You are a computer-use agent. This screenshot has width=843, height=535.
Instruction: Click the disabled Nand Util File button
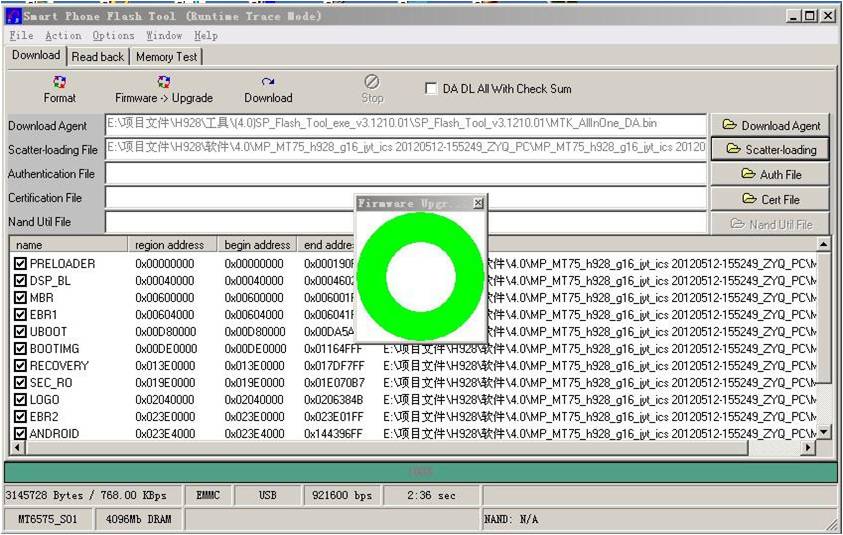point(770,224)
